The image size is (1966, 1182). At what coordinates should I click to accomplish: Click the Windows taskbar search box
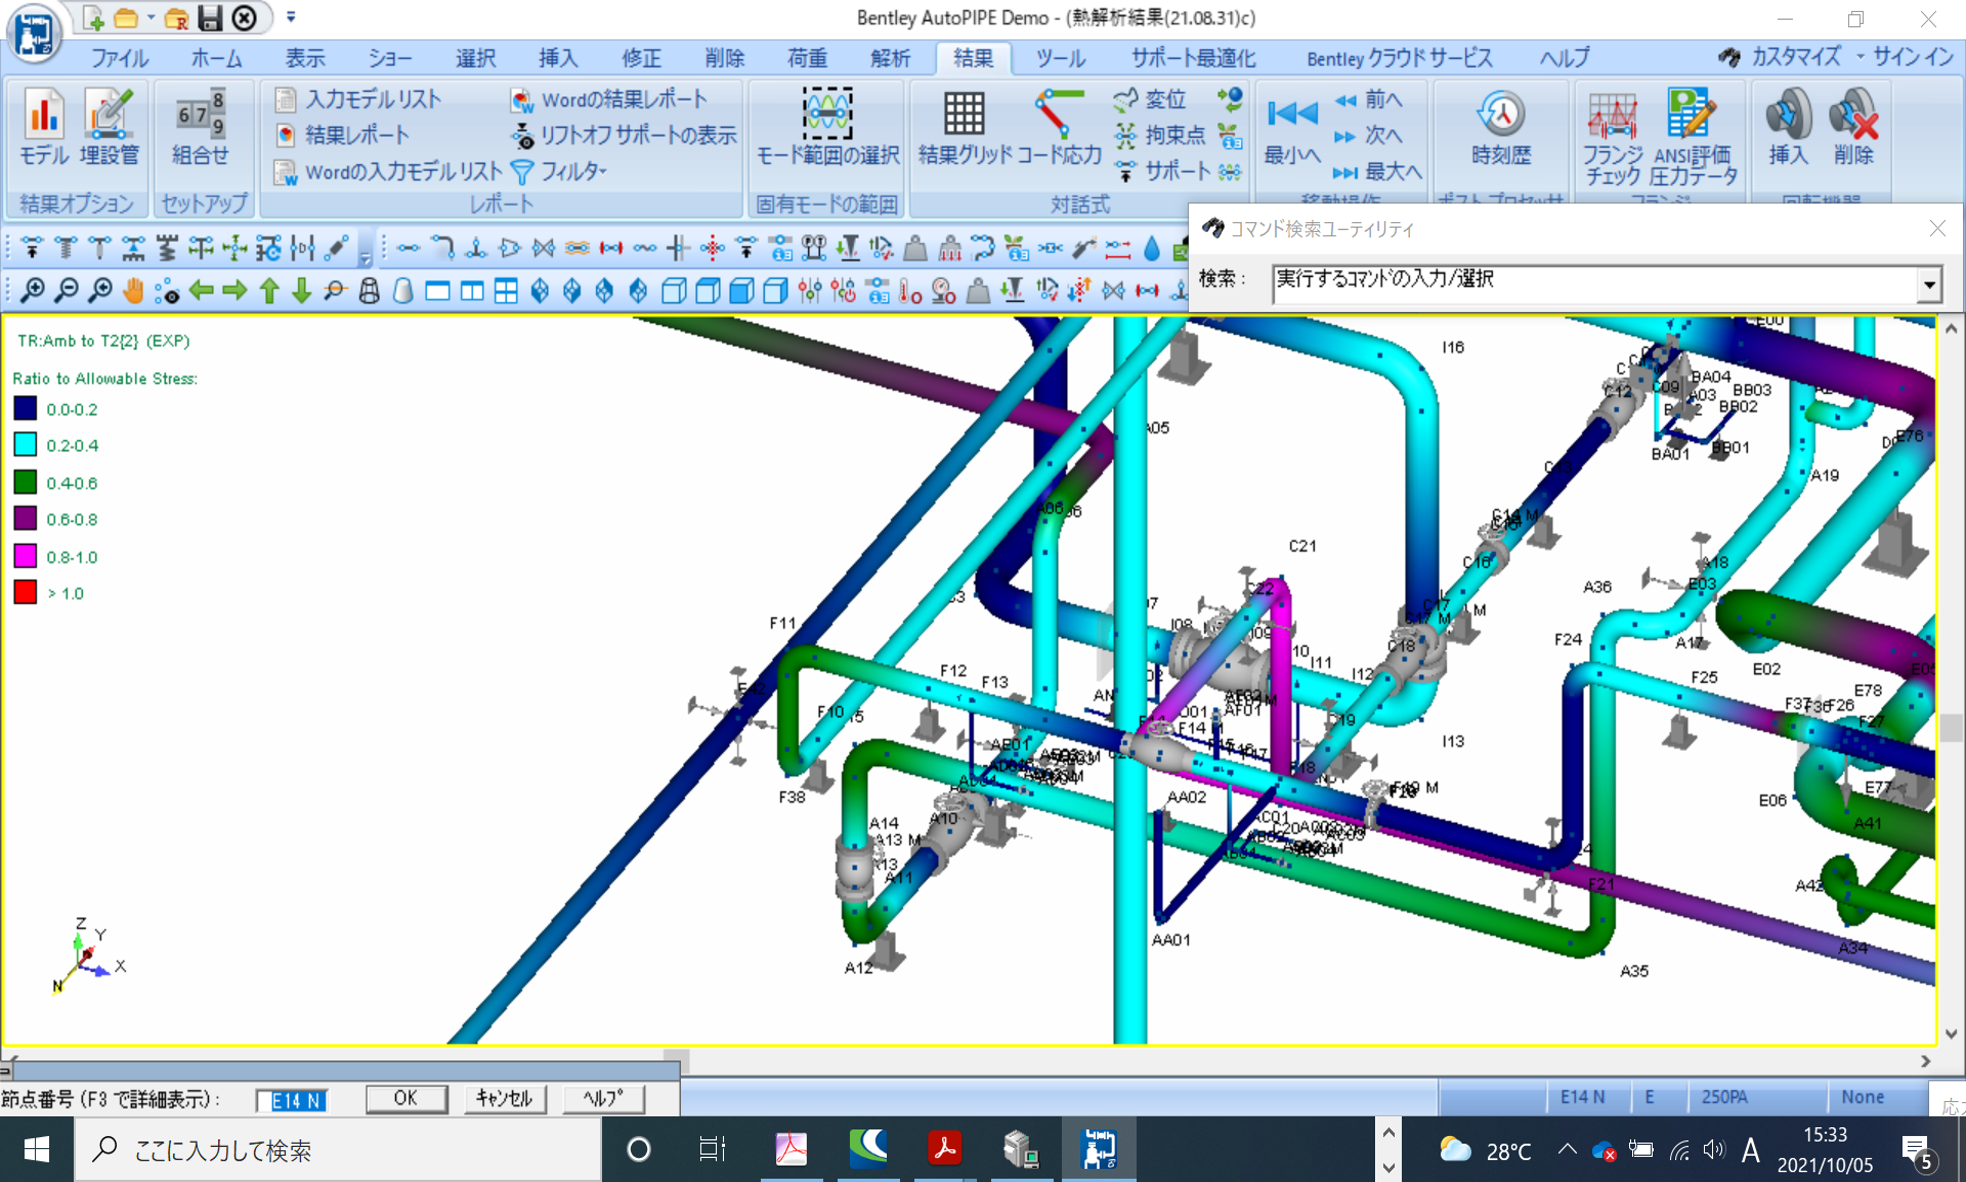click(x=339, y=1150)
